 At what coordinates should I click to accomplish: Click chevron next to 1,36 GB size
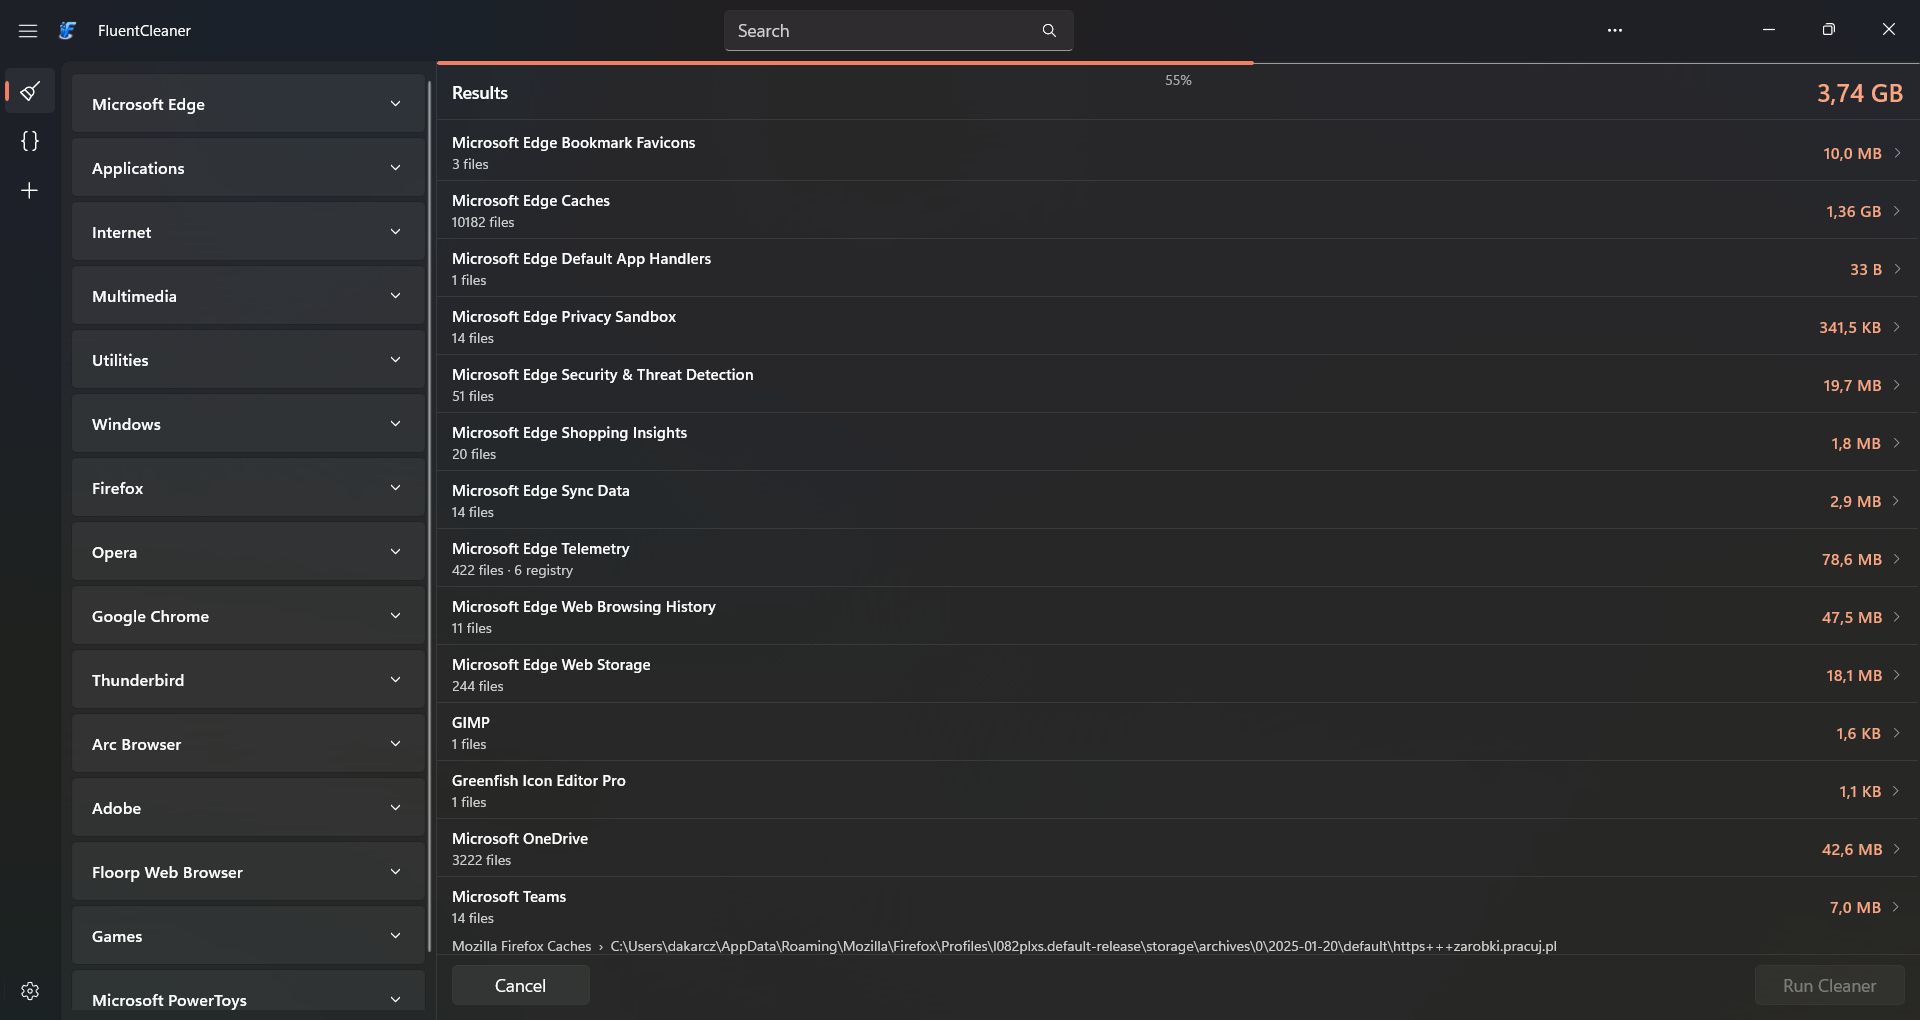tap(1897, 211)
